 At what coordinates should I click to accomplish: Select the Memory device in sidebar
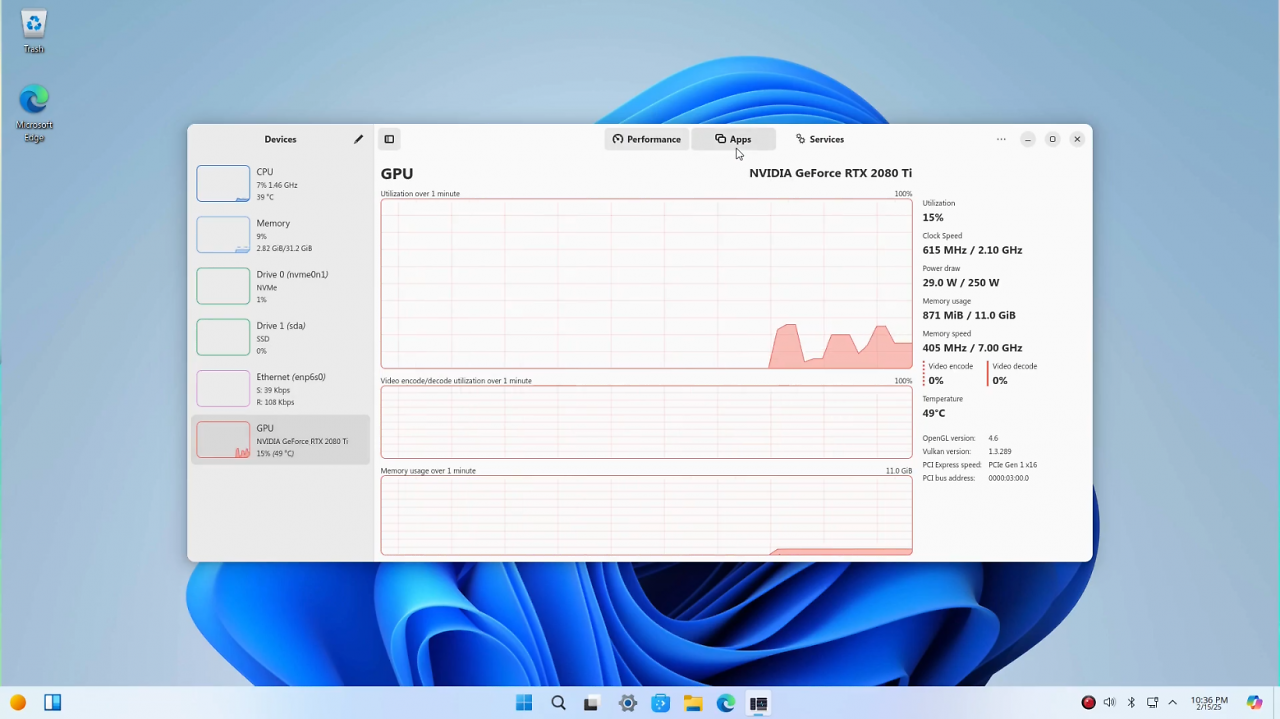click(x=280, y=235)
